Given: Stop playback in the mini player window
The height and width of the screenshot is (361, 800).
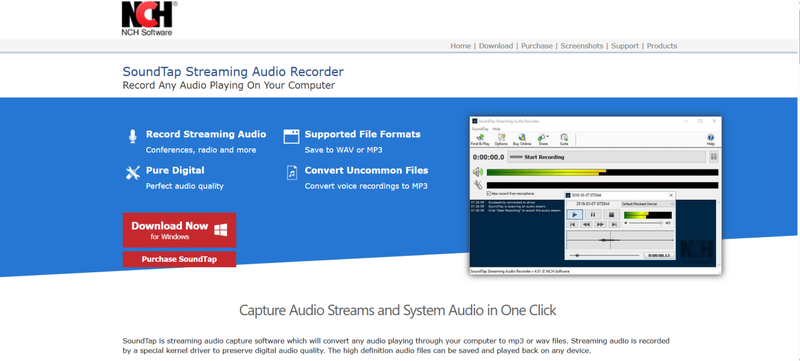Looking at the screenshot, I should (x=611, y=215).
